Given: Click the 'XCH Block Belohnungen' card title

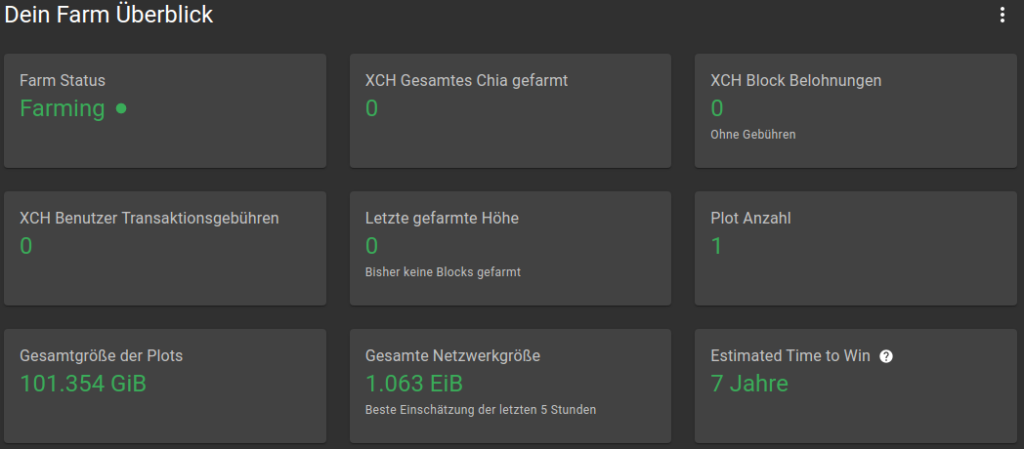Looking at the screenshot, I should point(796,81).
